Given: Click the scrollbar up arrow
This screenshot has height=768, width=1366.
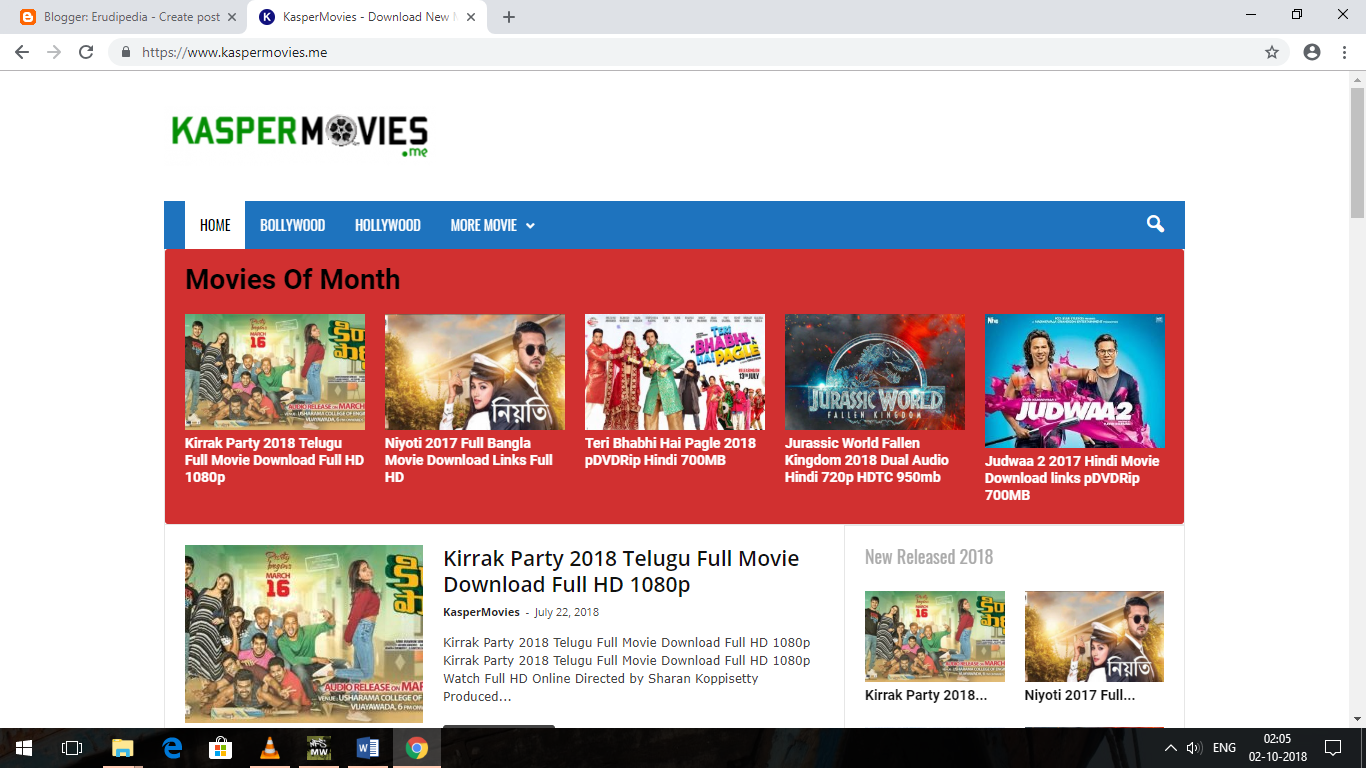Looking at the screenshot, I should click(1357, 78).
